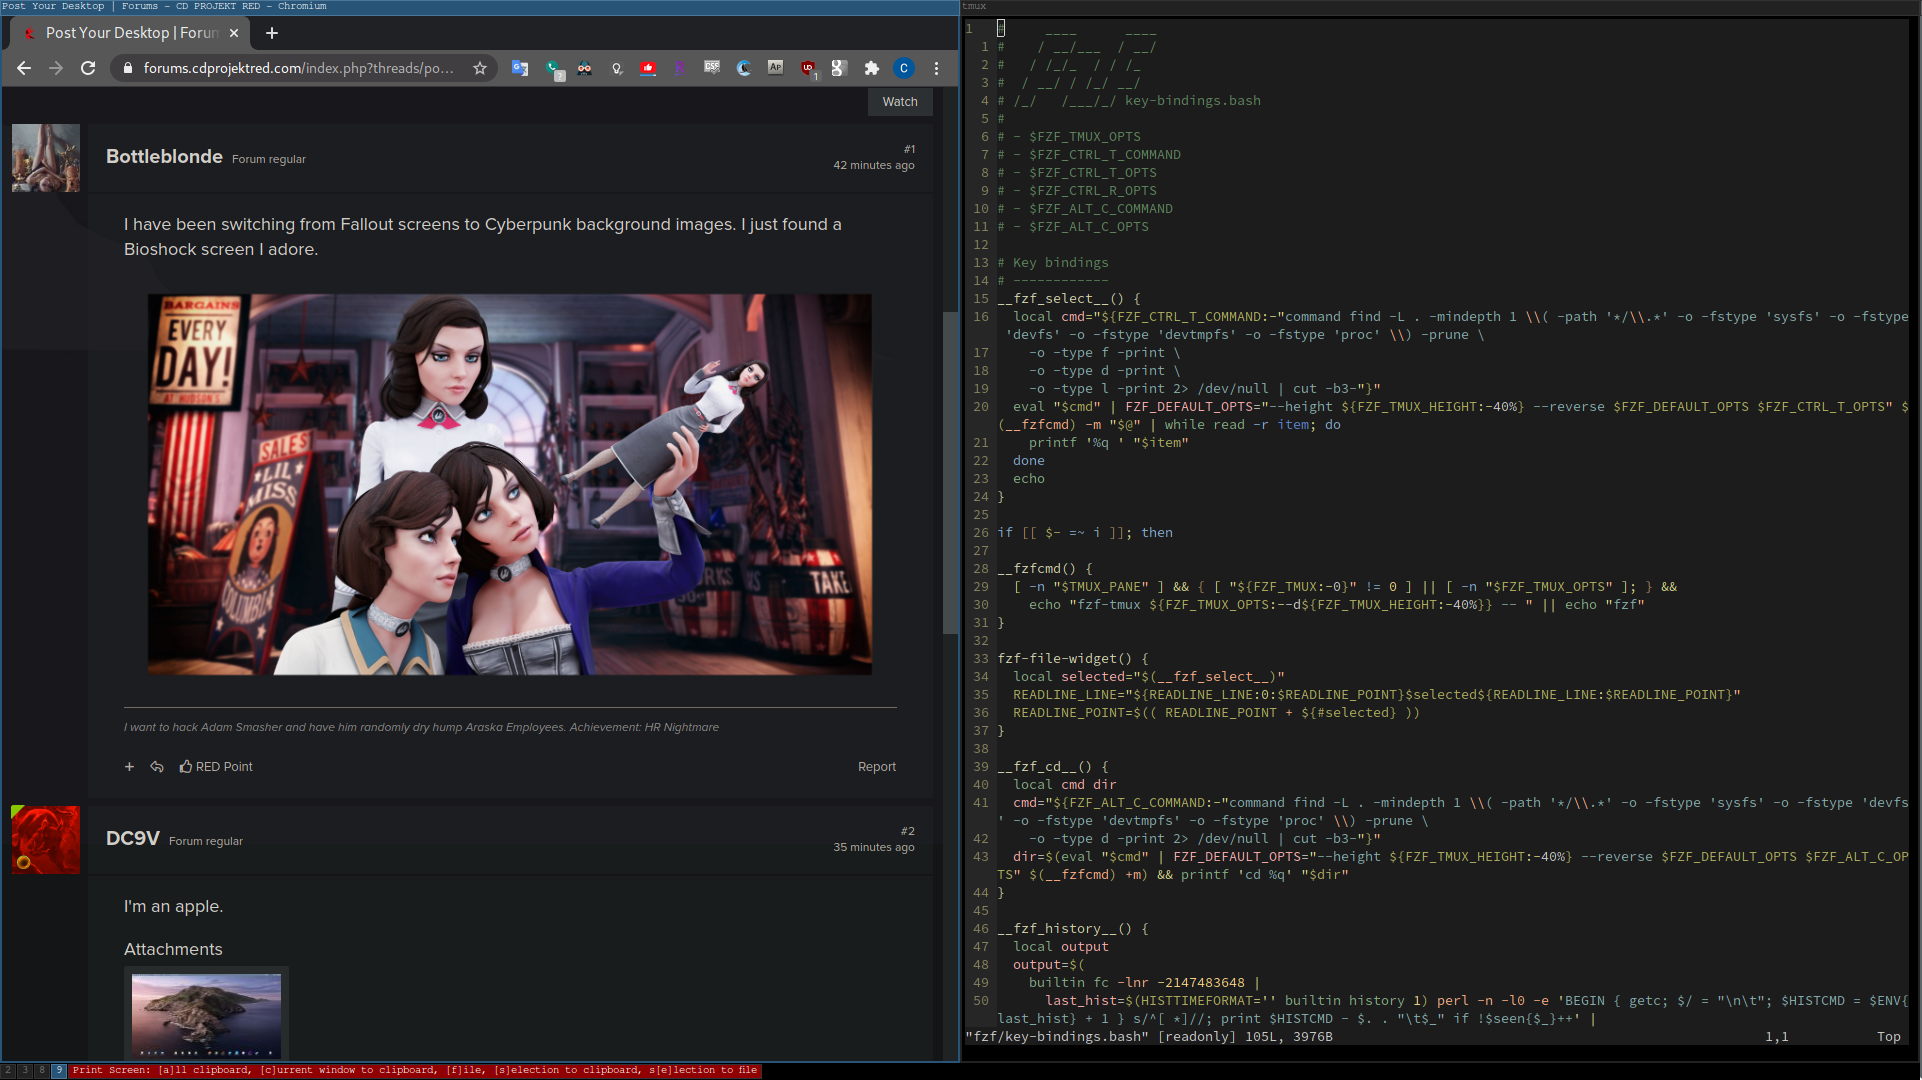The image size is (1922, 1080).
Task: Open Google Translate extension
Action: point(520,68)
